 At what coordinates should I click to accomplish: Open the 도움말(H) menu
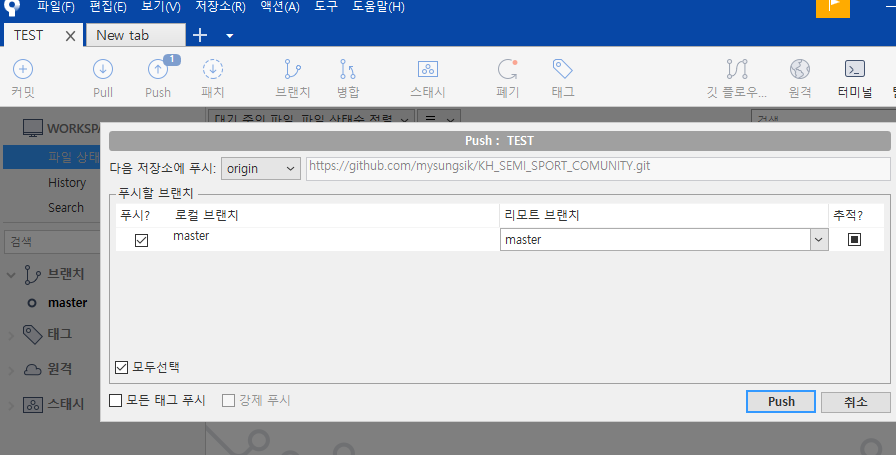(x=378, y=7)
